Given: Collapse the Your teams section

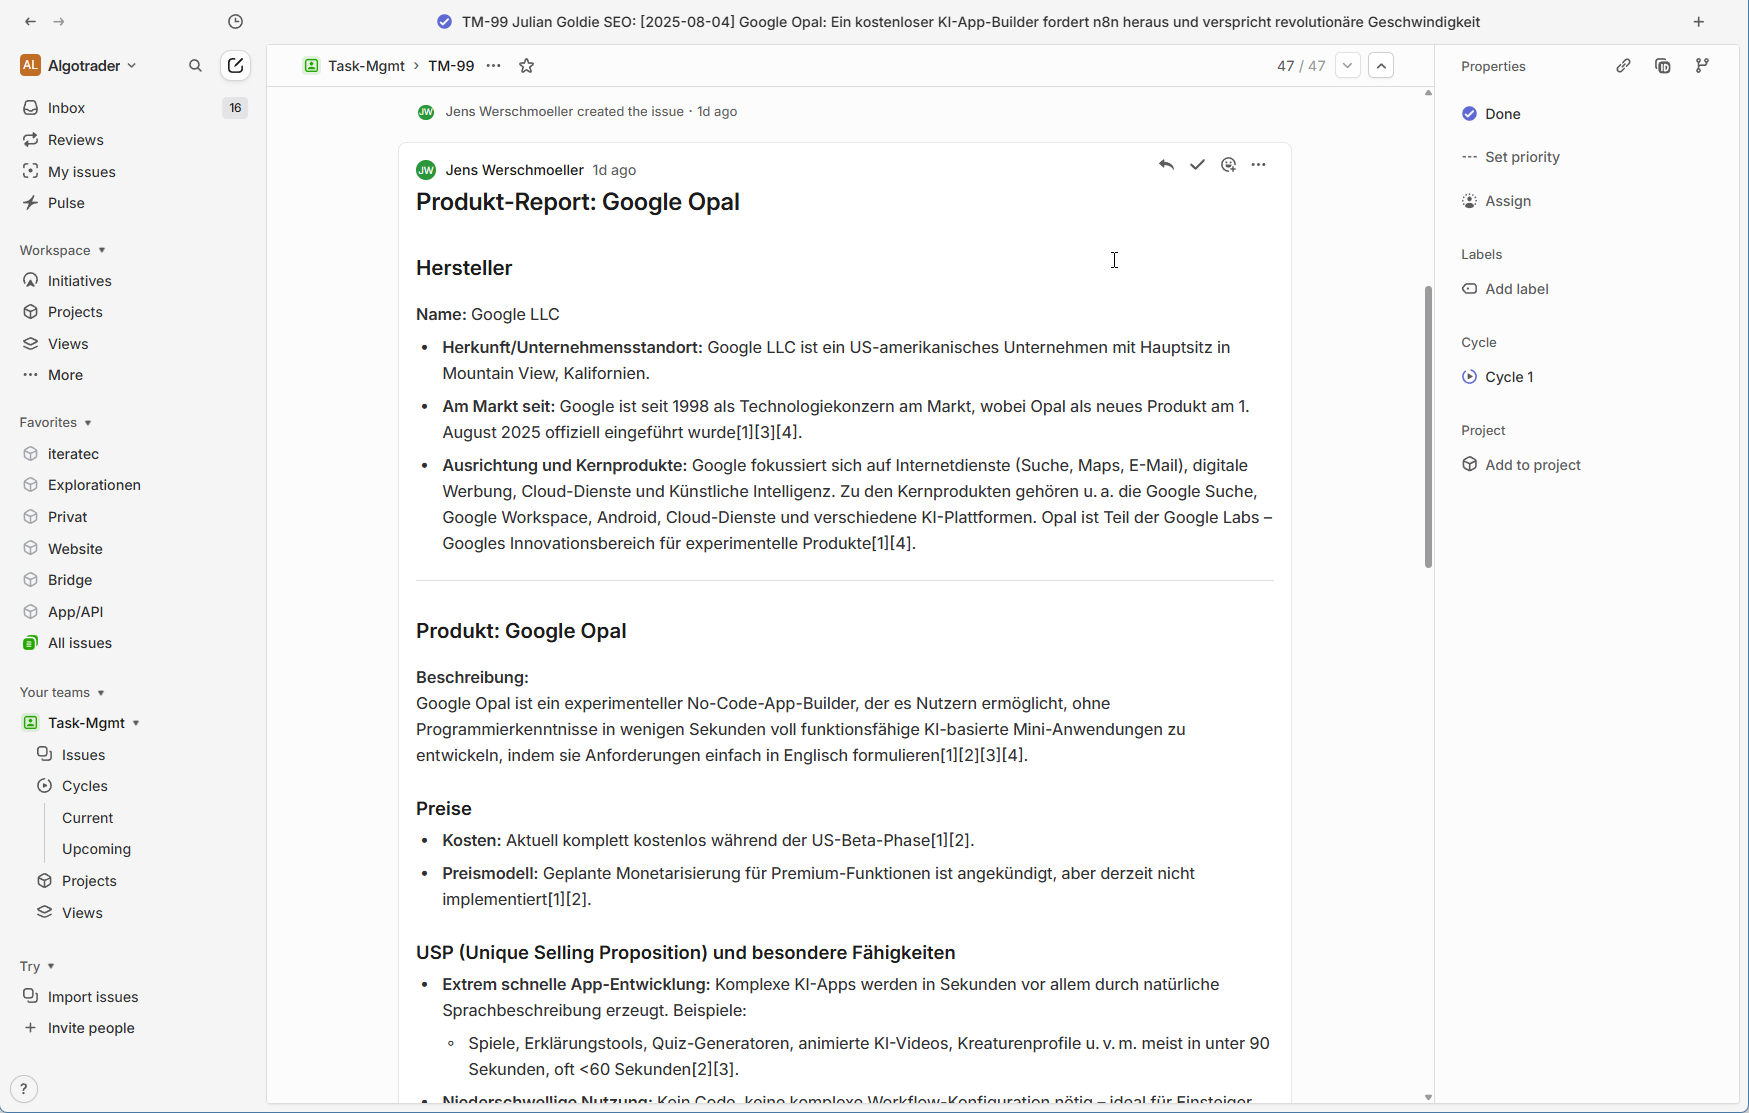Looking at the screenshot, I should tap(62, 692).
